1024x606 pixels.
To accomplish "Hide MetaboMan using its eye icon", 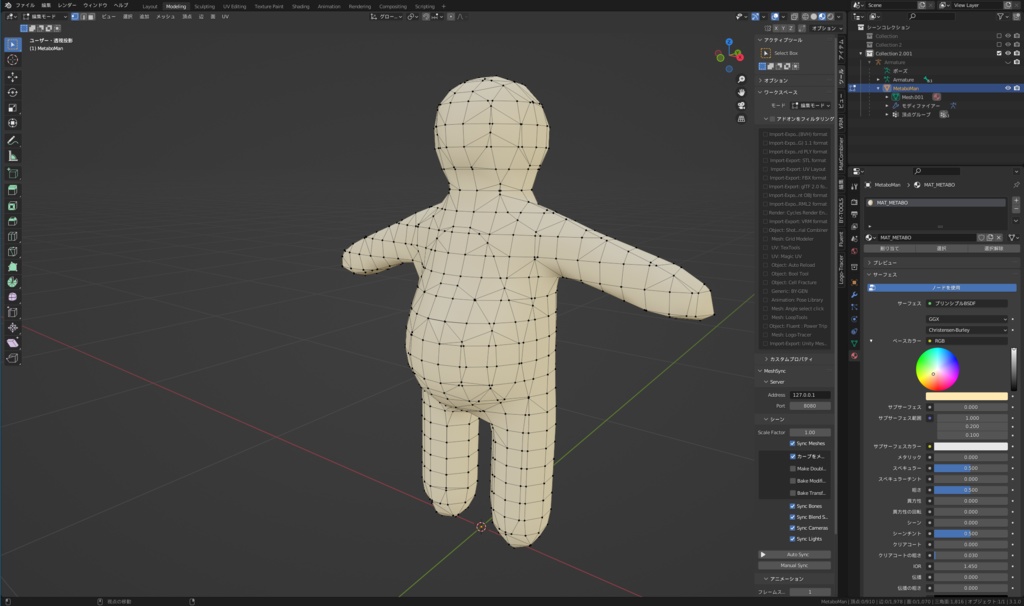I will (1007, 88).
